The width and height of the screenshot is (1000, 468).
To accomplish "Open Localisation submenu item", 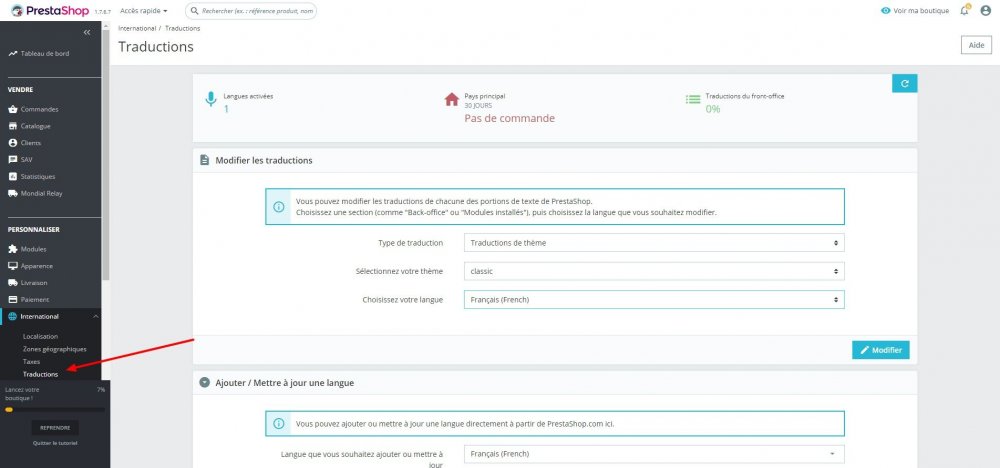I will tap(40, 336).
